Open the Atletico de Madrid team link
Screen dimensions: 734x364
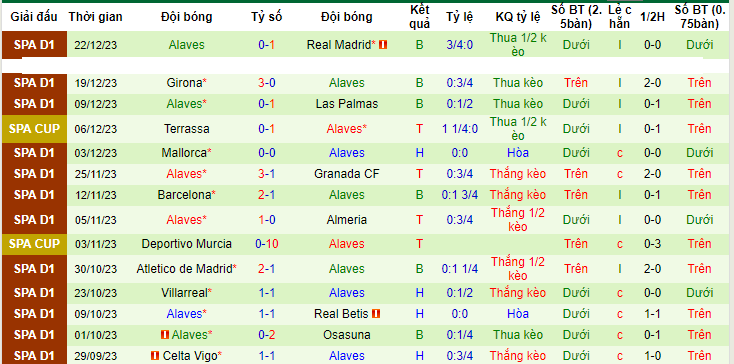pos(186,269)
